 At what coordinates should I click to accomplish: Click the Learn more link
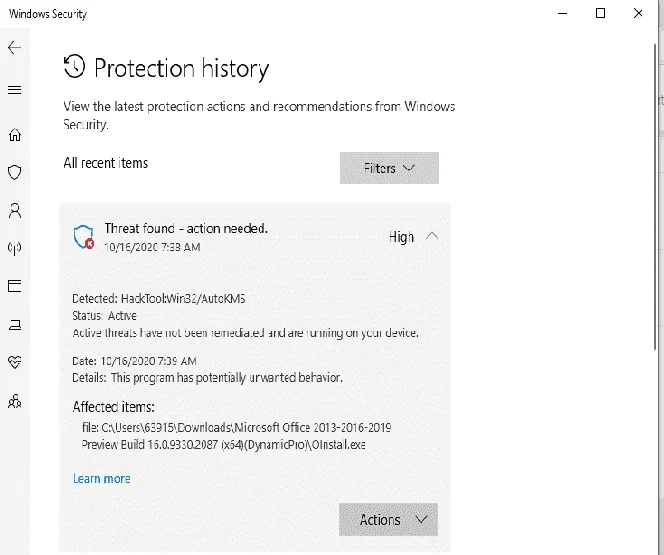(102, 479)
